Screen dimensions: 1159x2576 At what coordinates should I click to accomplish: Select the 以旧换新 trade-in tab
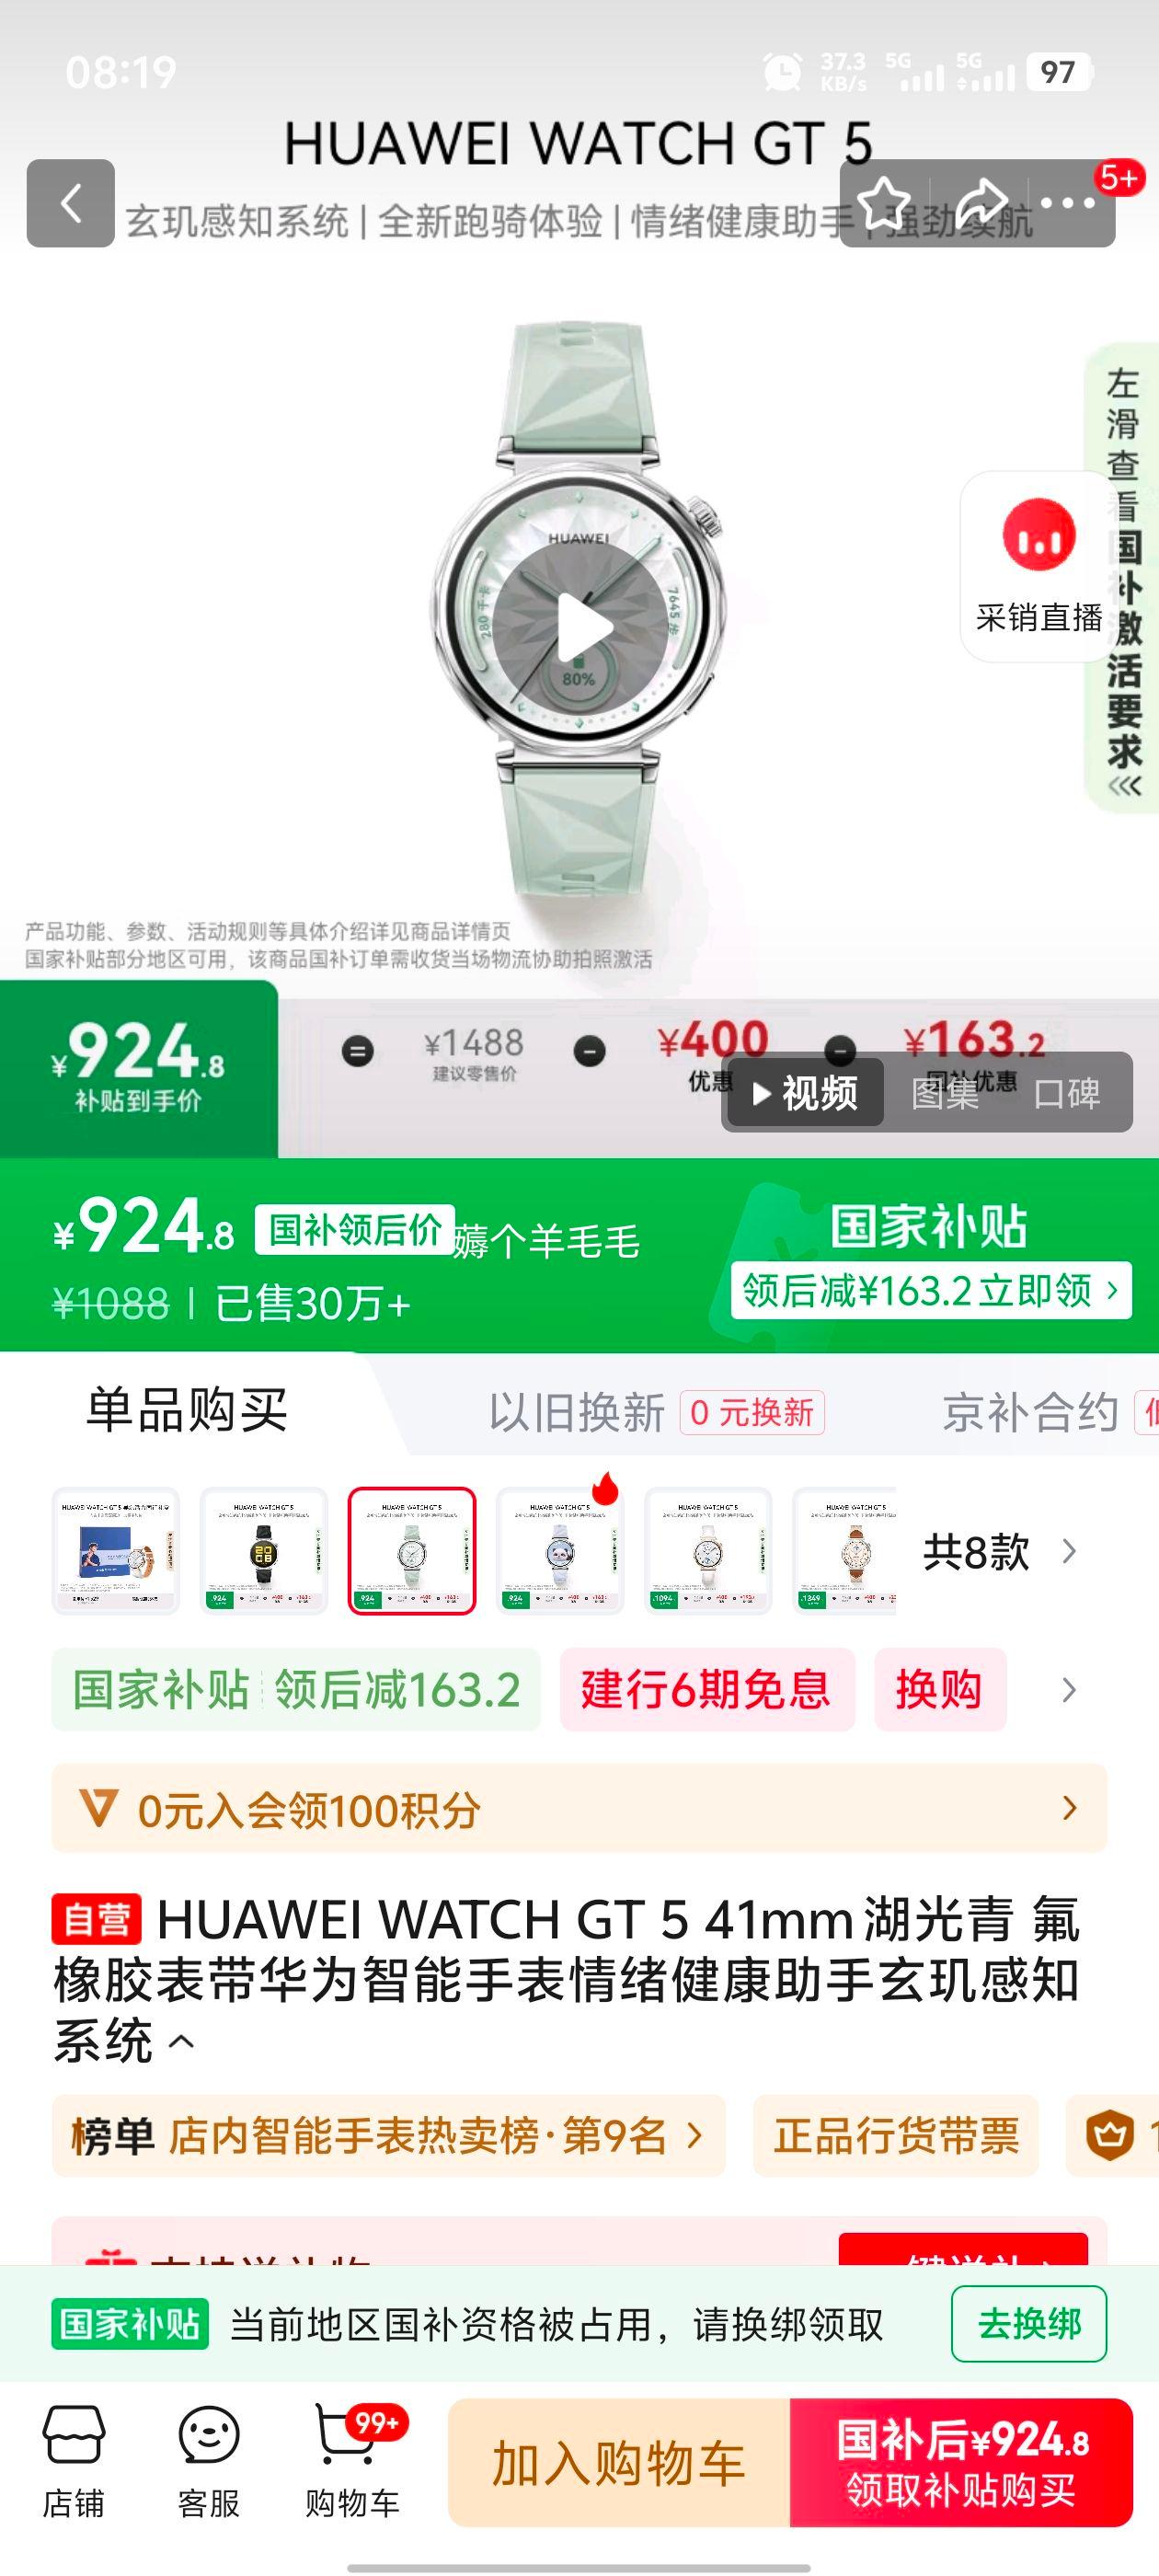[576, 1412]
